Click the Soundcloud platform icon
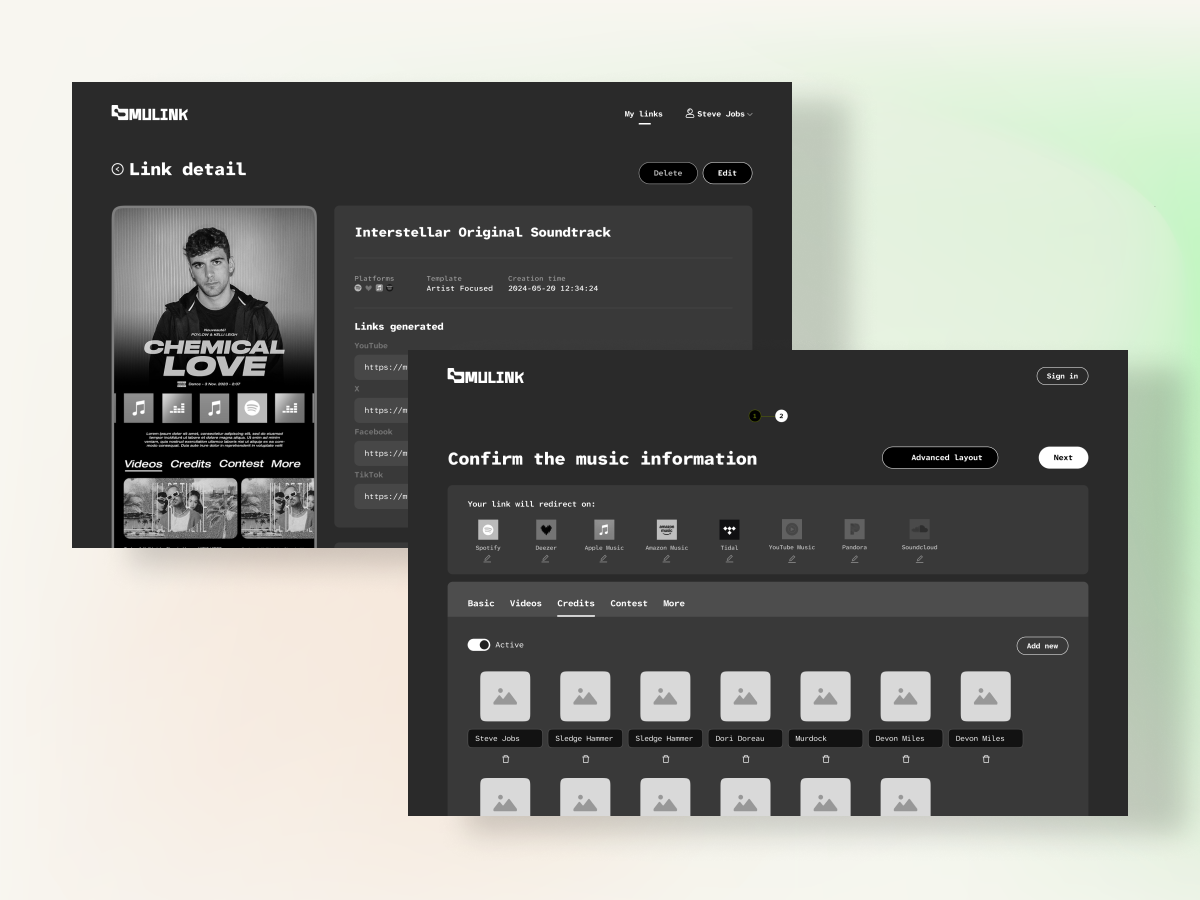1200x900 pixels. click(919, 529)
